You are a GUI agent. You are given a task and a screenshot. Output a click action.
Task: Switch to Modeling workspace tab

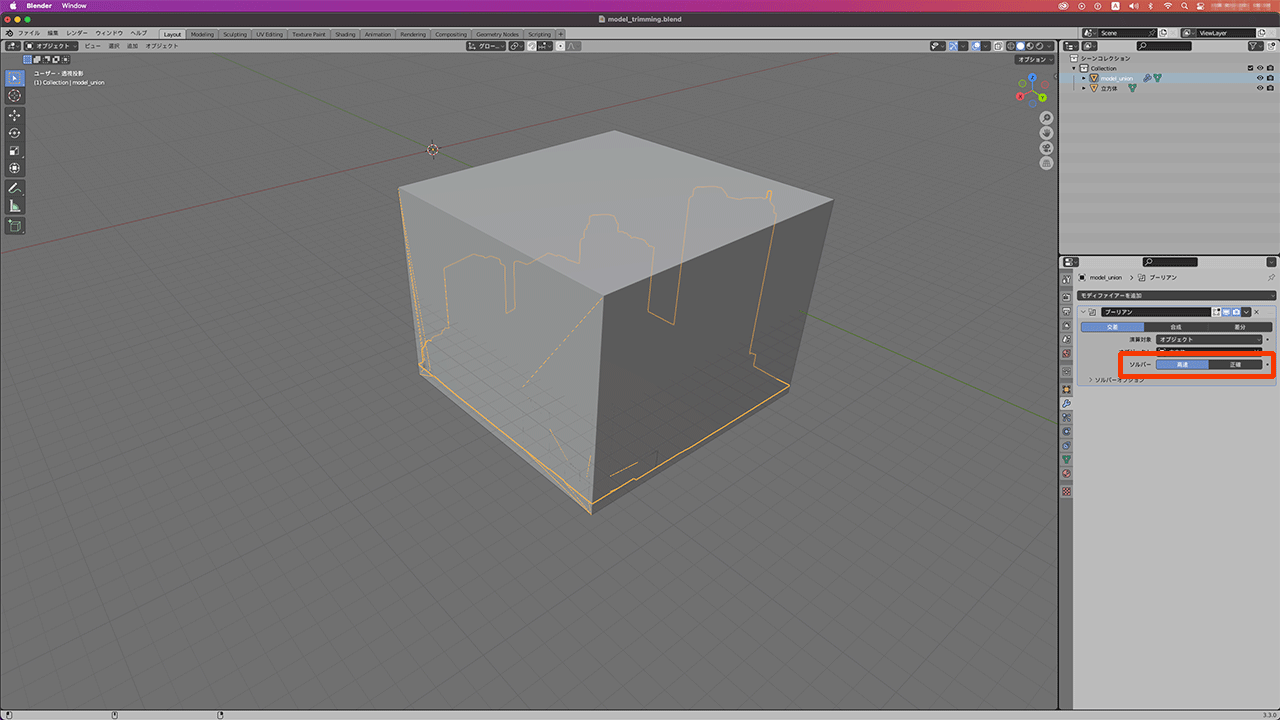[202, 34]
